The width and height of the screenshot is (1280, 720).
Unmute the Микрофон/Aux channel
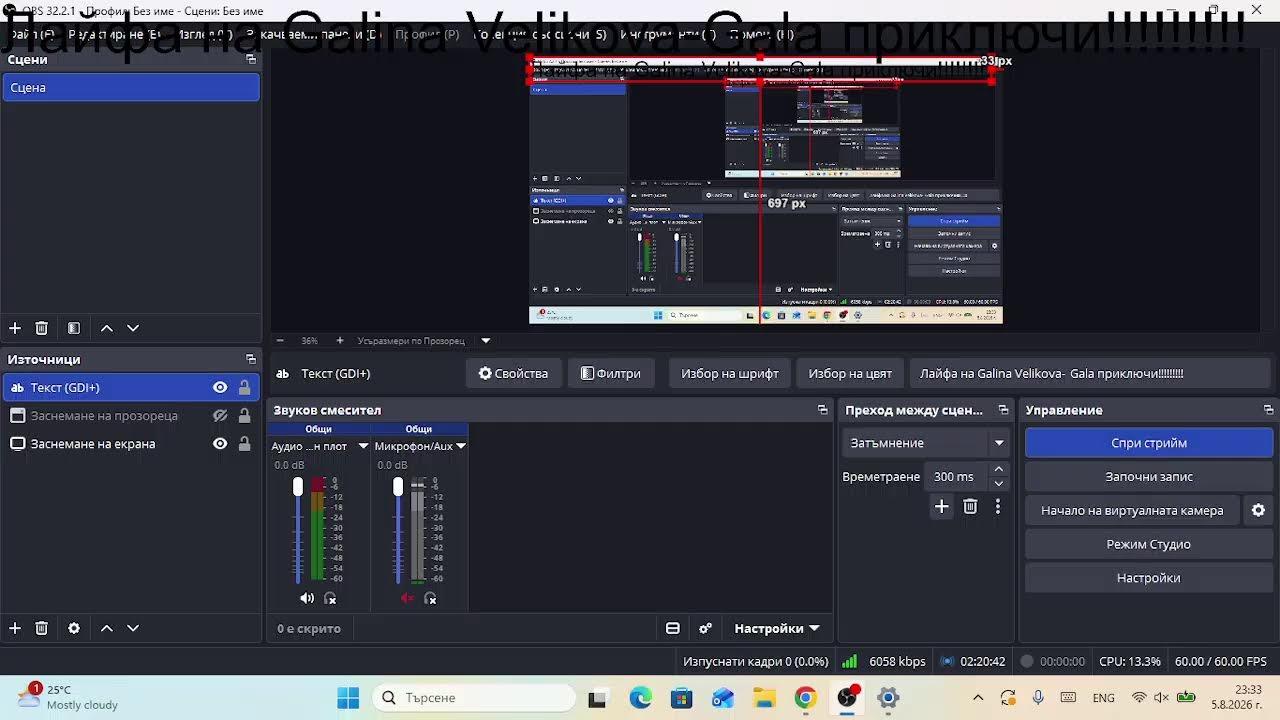[407, 598]
